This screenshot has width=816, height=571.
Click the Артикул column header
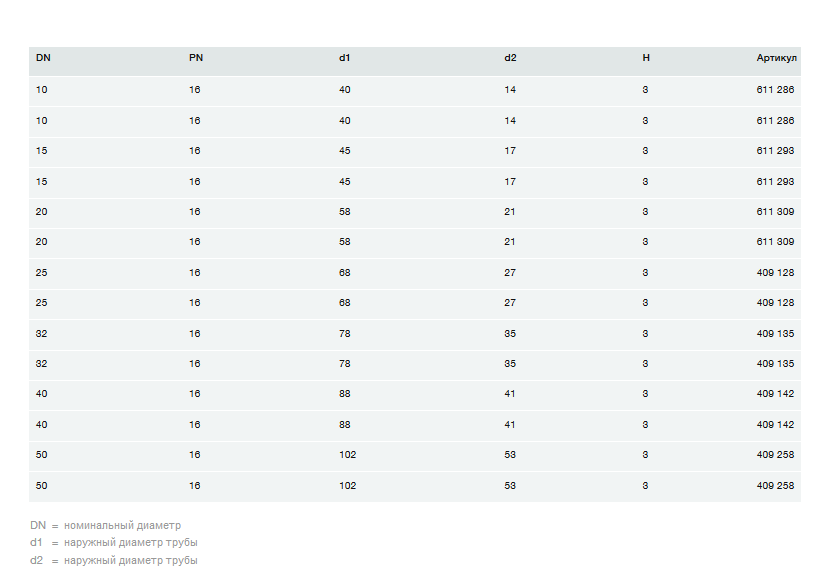point(776,58)
